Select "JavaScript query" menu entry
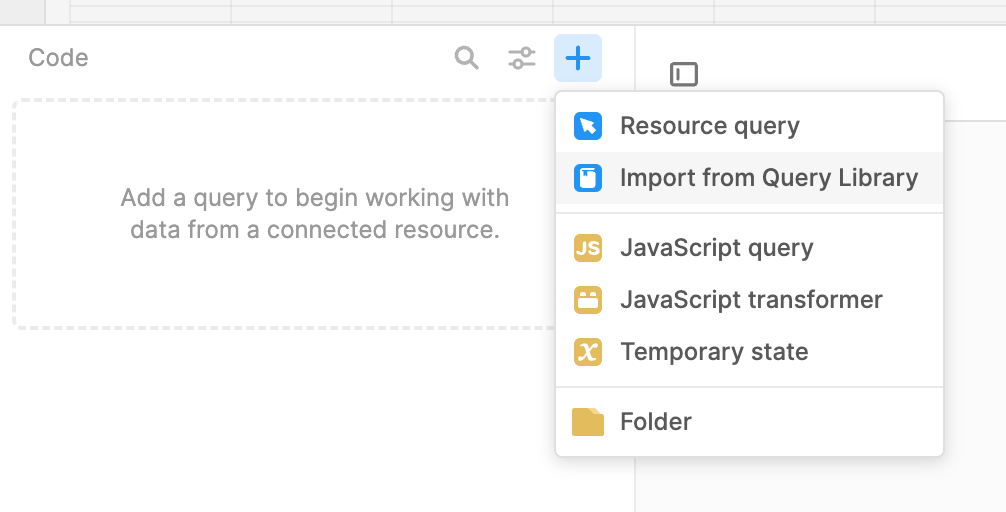Screen dimensions: 1006x512 click(x=716, y=248)
